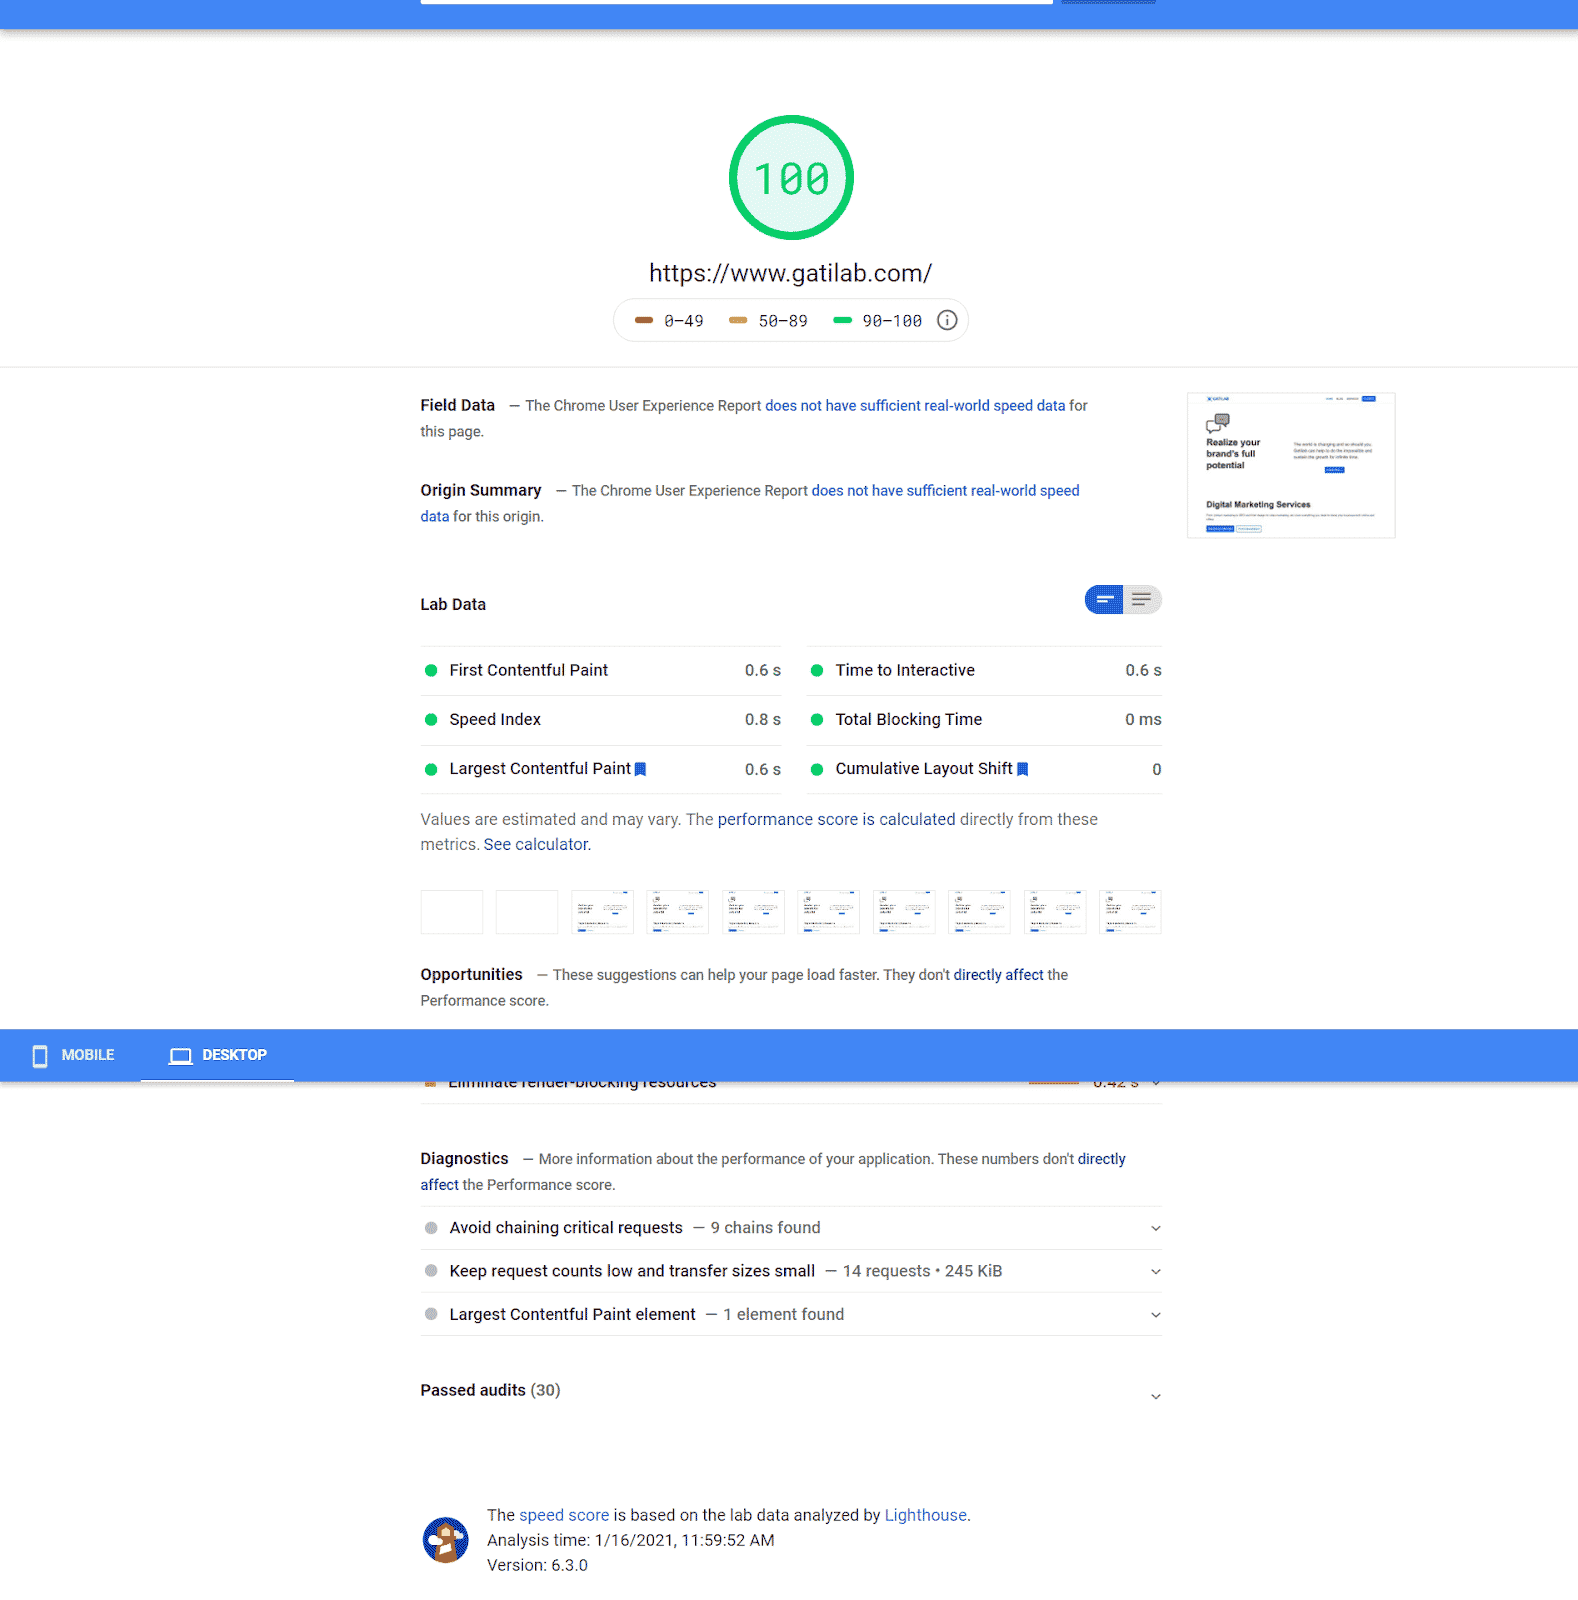The width and height of the screenshot is (1578, 1600).
Task: Click the Version: 6.3.0 text
Action: [537, 1566]
